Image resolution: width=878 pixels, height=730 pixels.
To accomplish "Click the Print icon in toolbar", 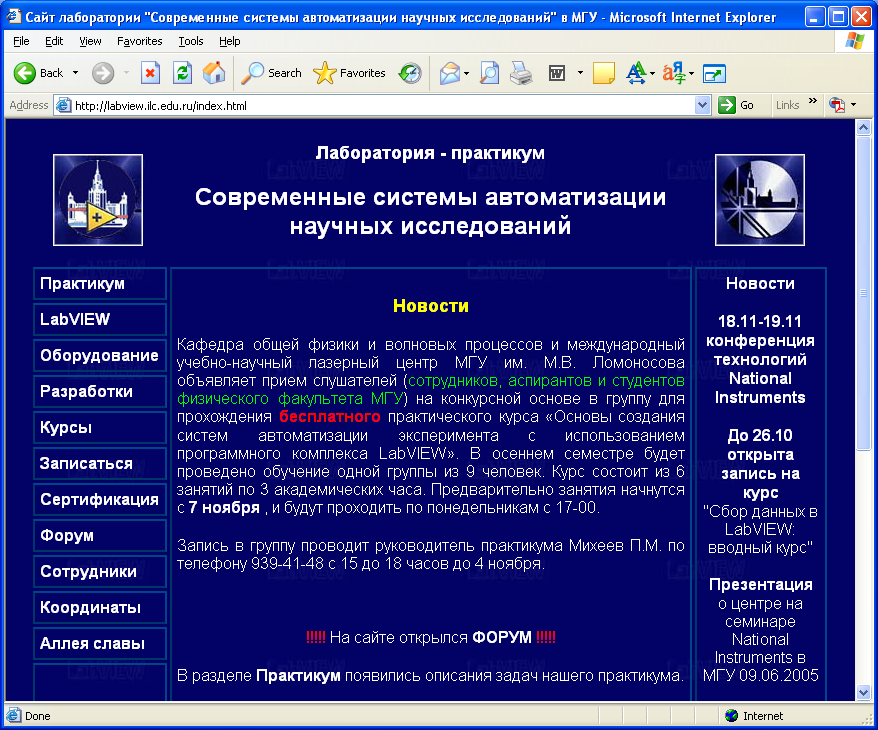I will (520, 73).
